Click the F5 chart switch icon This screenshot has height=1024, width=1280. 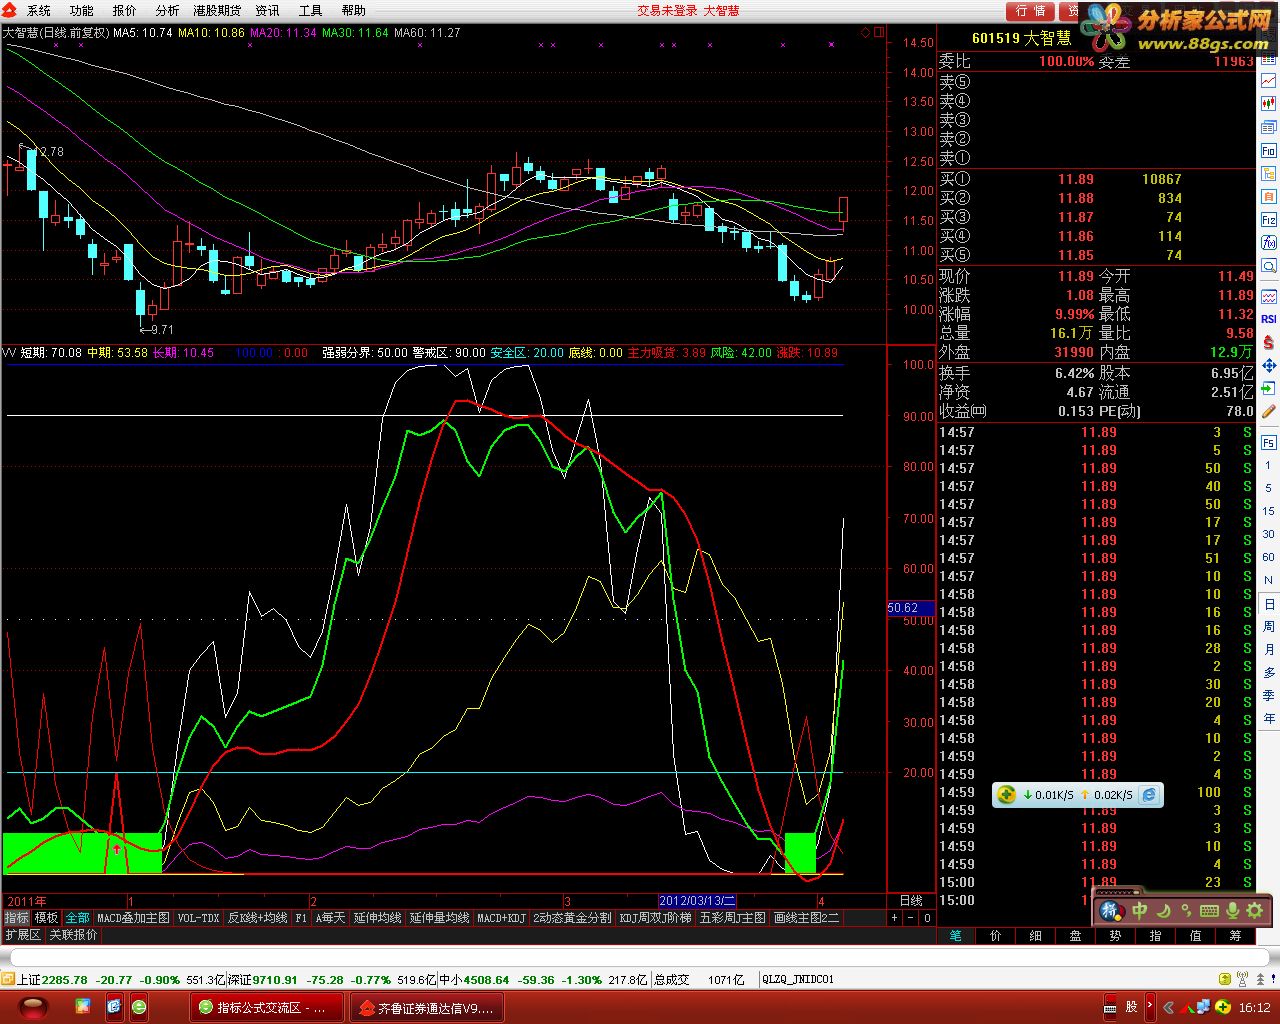point(1269,442)
